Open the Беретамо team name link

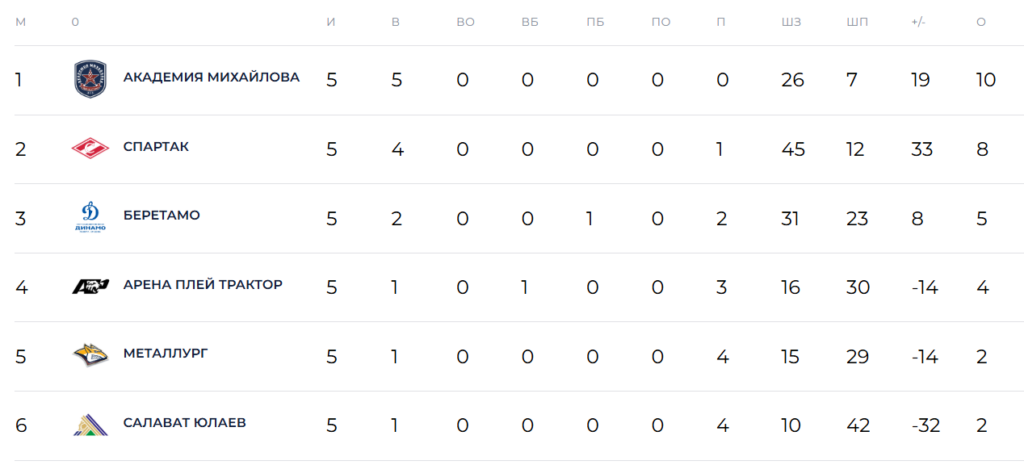click(162, 216)
